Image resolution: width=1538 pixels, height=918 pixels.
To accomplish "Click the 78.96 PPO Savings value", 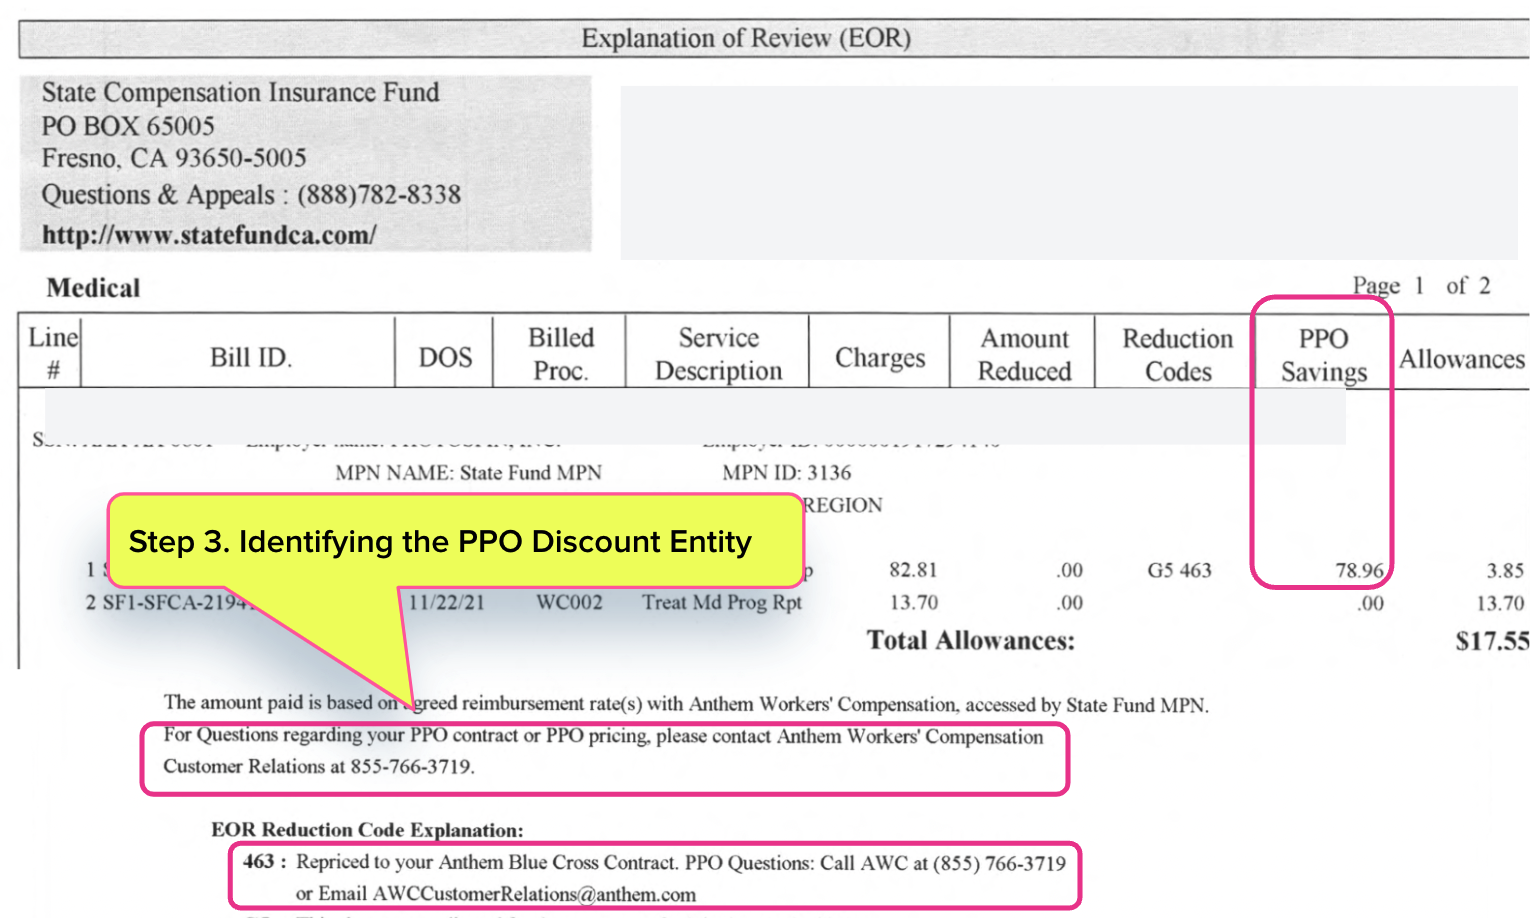I will [1360, 570].
